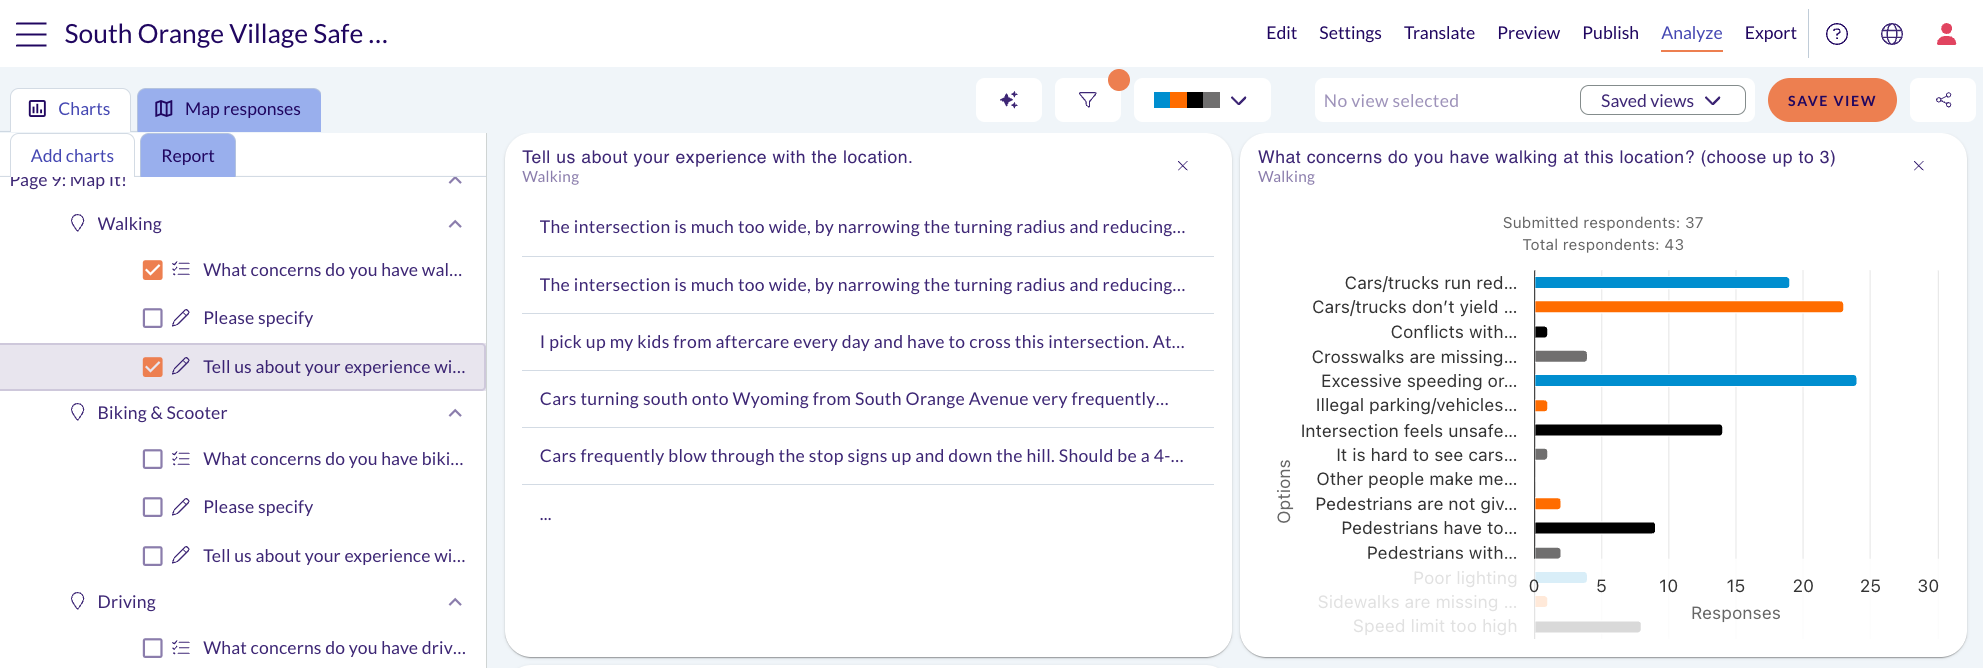Open the Export menu item

pos(1770,33)
